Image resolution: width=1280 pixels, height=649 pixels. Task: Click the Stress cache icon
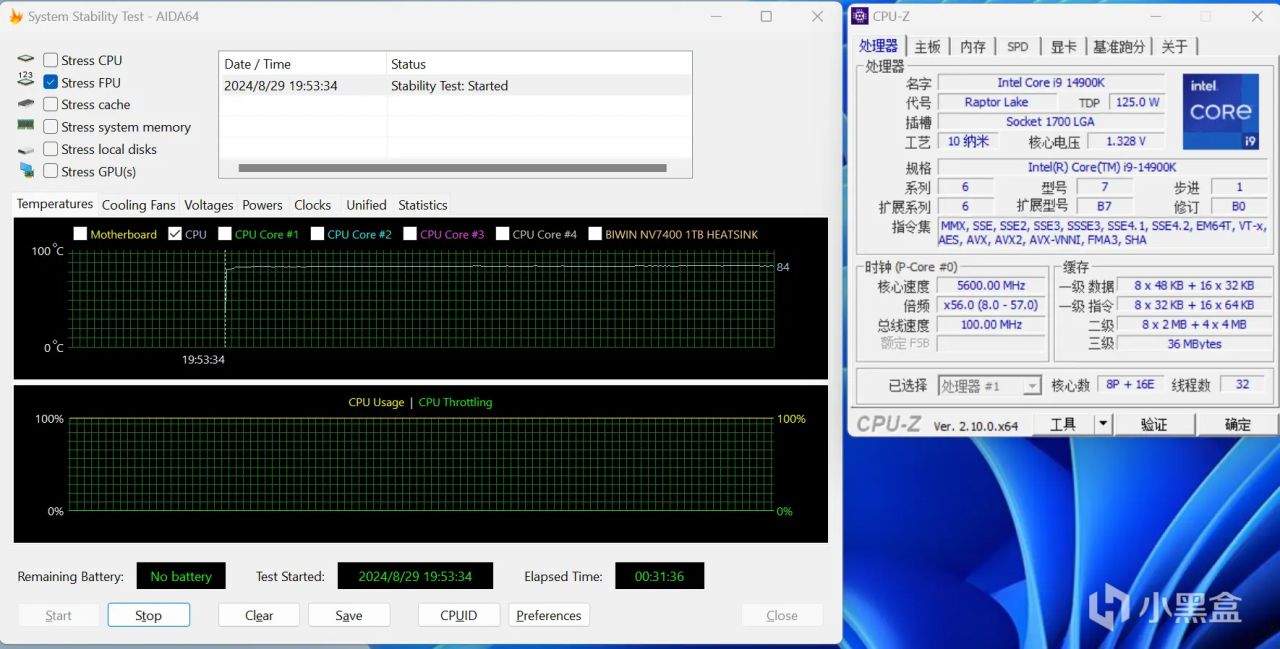click(x=26, y=104)
